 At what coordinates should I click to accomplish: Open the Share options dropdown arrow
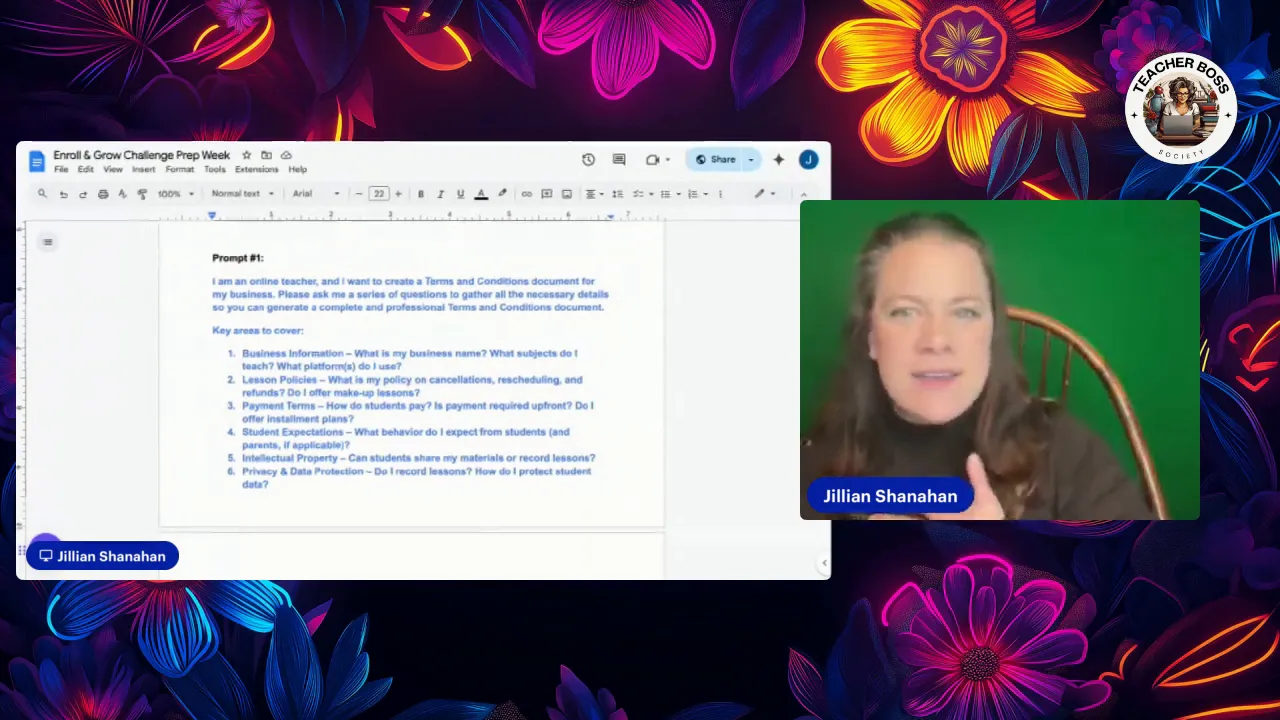coord(751,159)
